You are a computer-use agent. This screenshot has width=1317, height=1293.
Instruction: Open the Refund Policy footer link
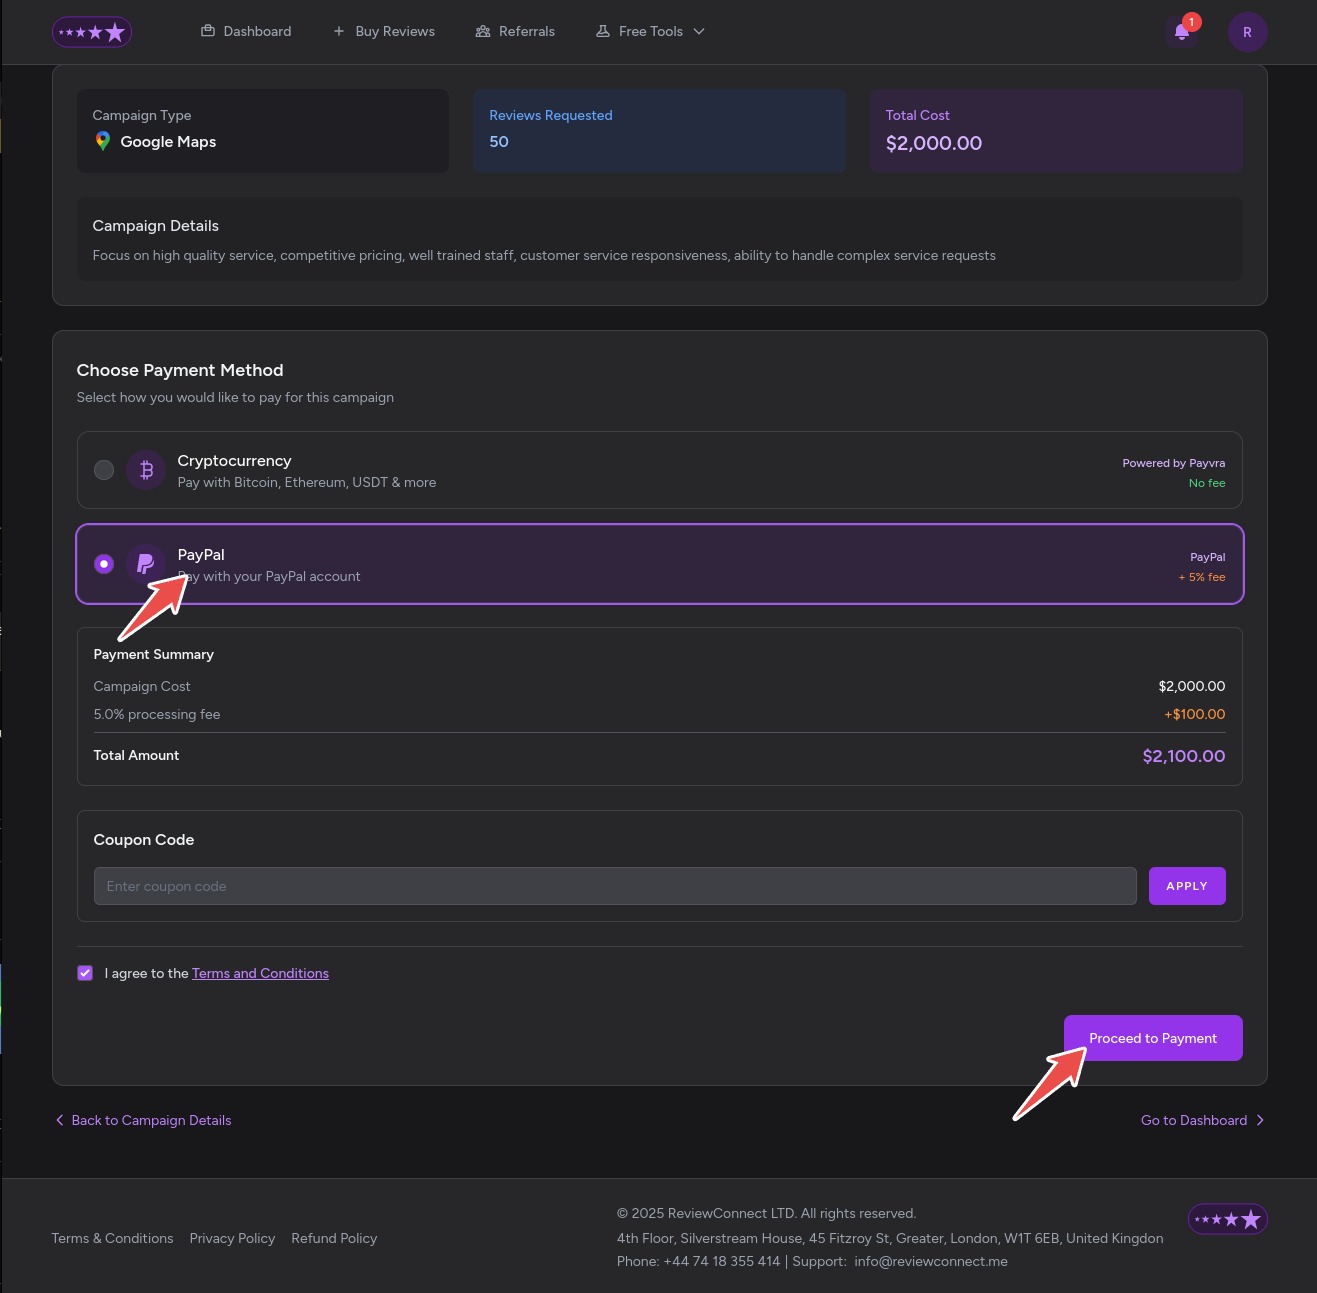334,1238
